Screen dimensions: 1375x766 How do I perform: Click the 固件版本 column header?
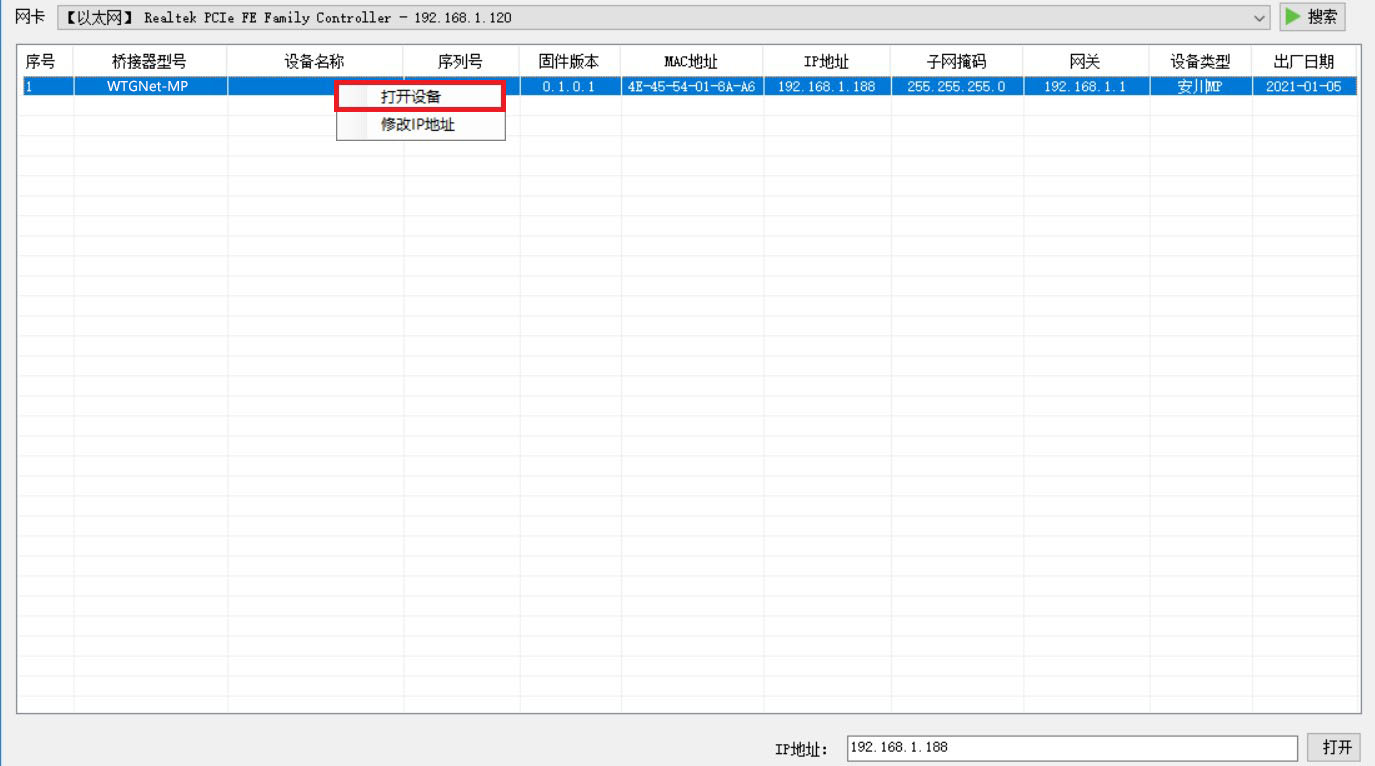(570, 61)
